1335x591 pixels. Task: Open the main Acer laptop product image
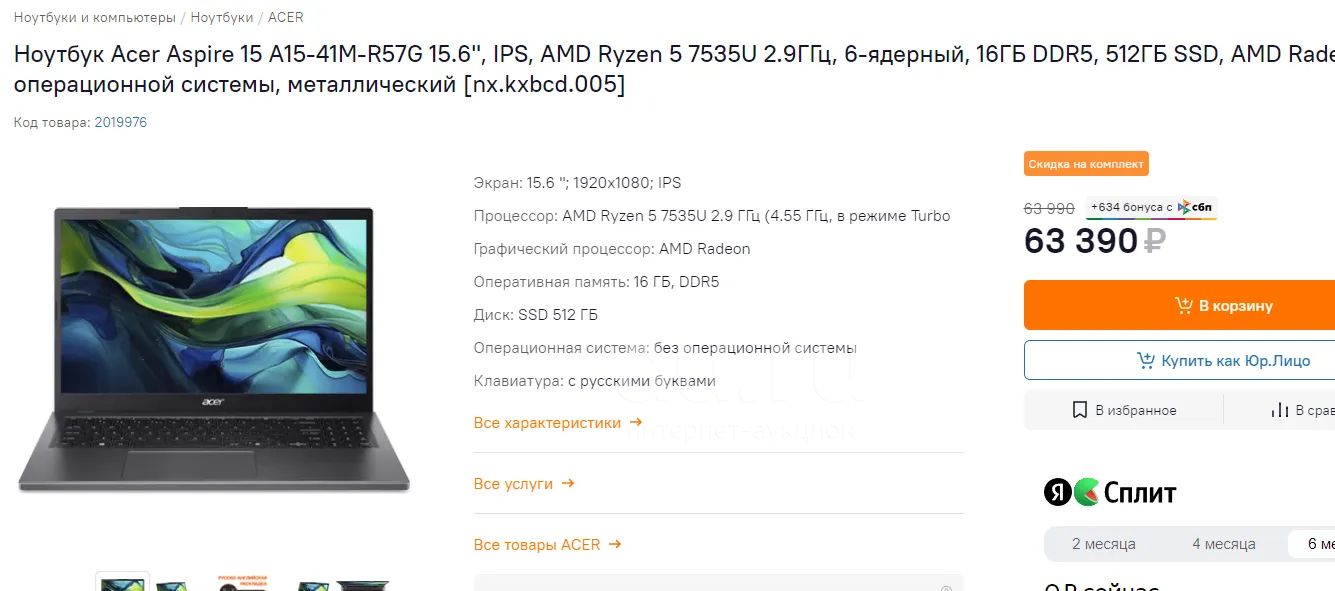214,350
